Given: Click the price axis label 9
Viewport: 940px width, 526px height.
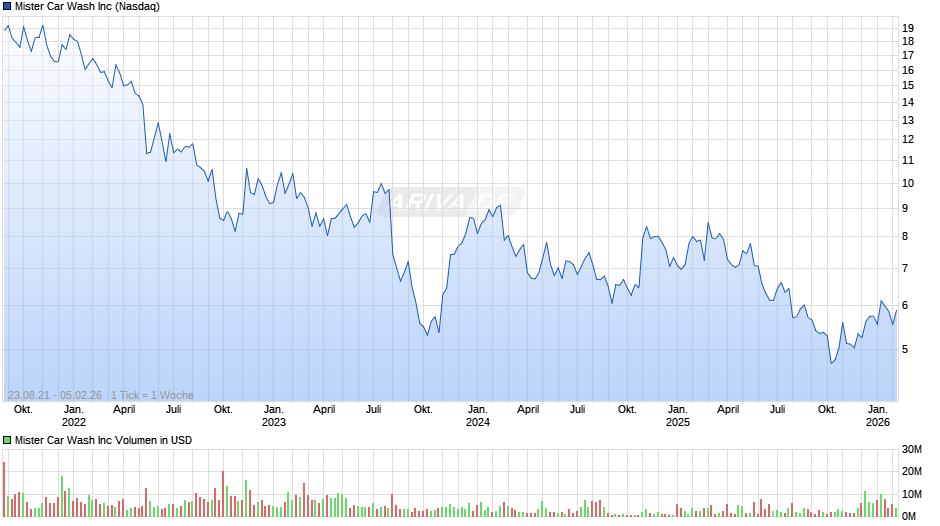Looking at the screenshot, I should tap(905, 209).
